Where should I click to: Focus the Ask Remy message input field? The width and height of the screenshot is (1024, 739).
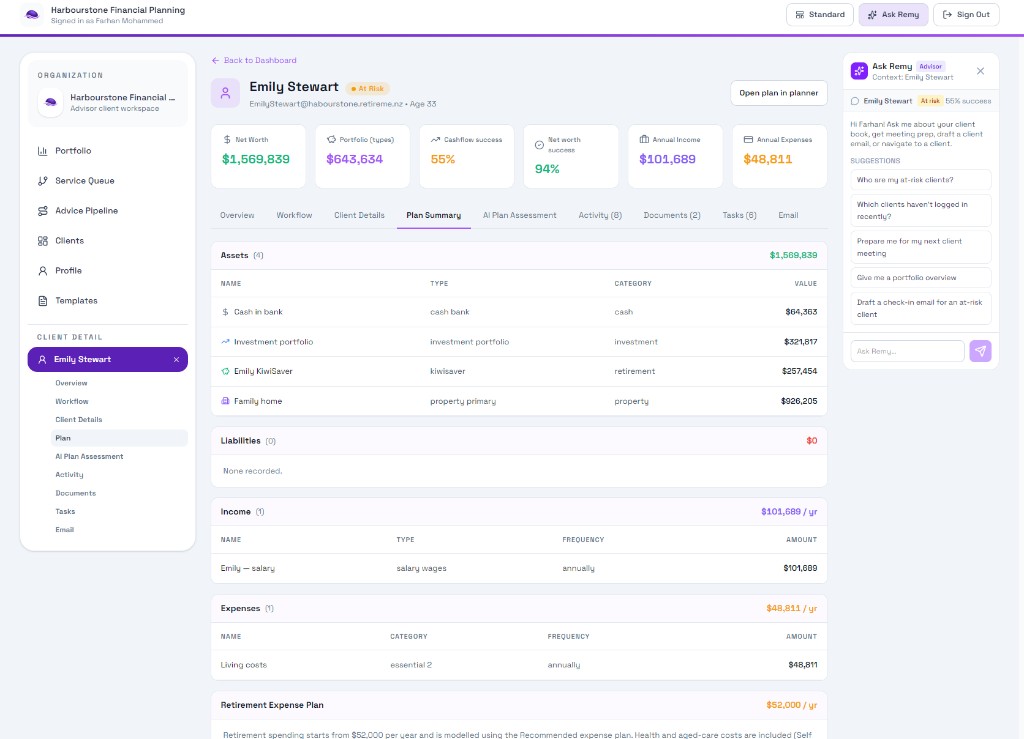907,351
